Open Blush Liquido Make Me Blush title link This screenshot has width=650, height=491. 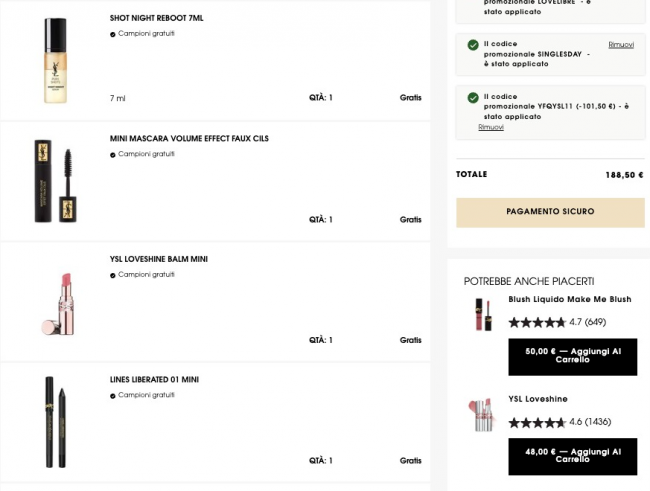(569, 299)
